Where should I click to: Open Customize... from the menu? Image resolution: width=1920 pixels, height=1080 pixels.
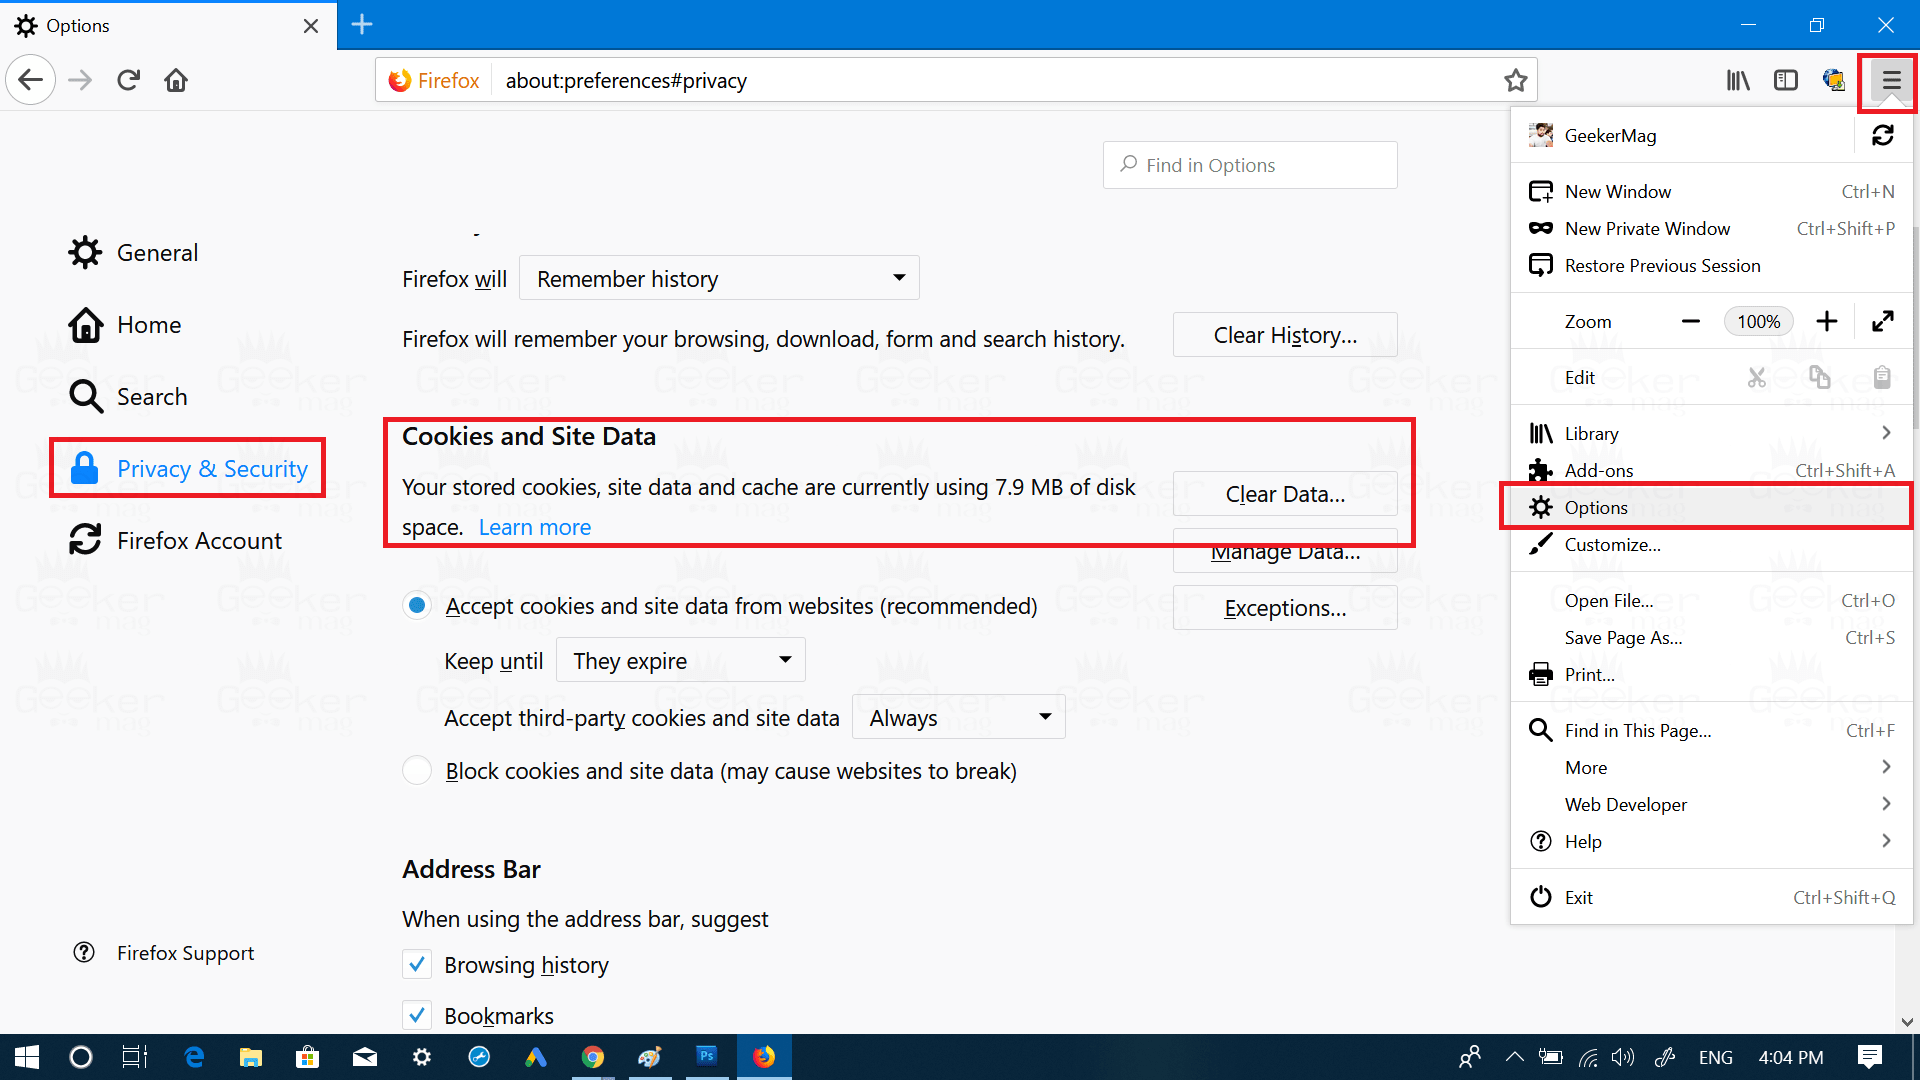coord(1711,544)
